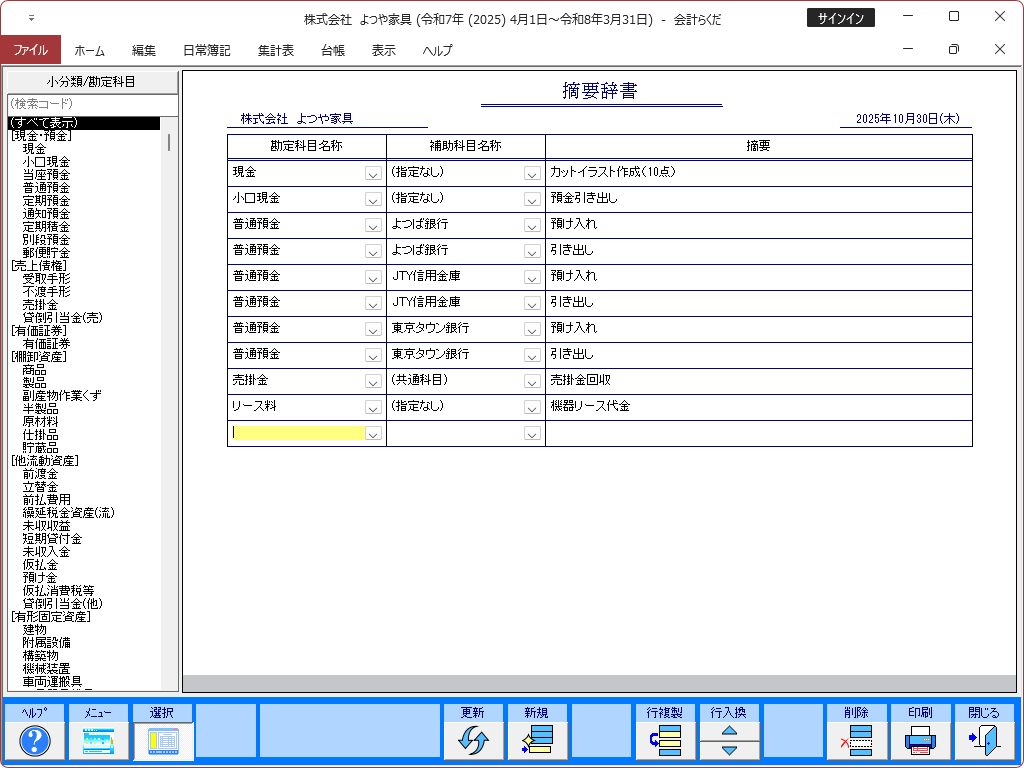The height and width of the screenshot is (768, 1024).
Task: Open the 集計表 menu
Action: 275,50
